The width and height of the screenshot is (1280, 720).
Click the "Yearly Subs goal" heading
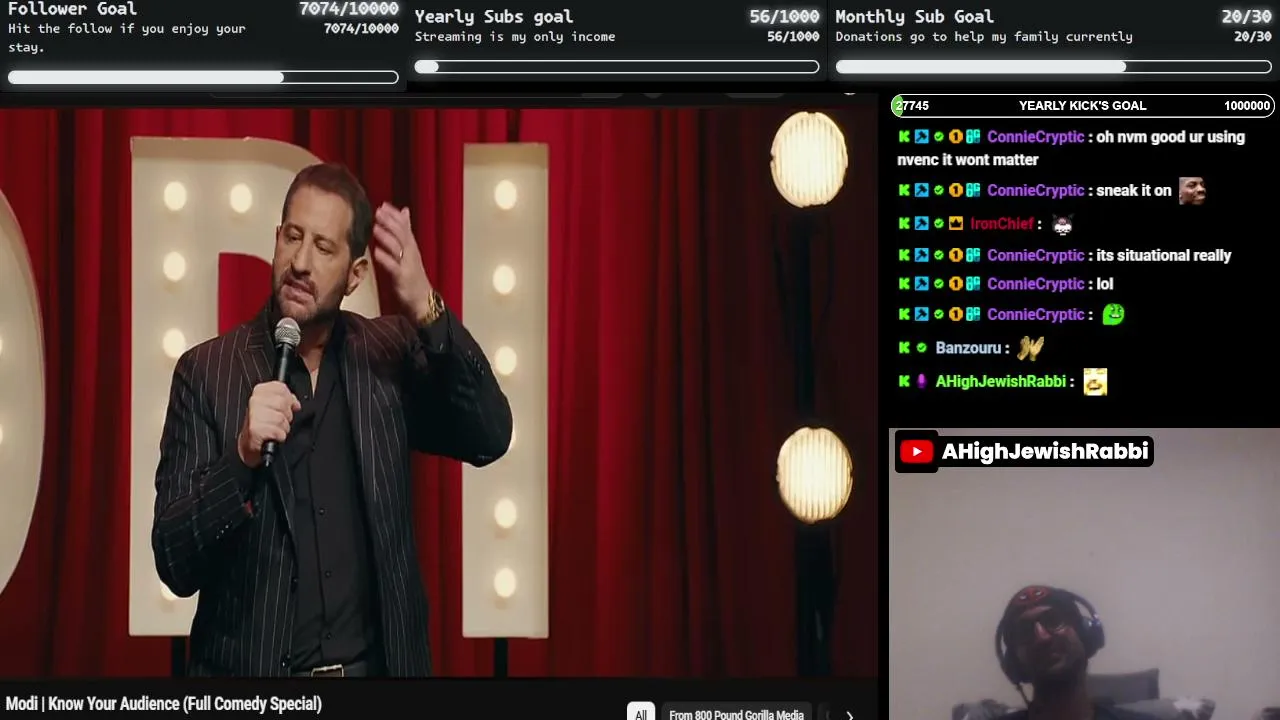pyautogui.click(x=494, y=16)
